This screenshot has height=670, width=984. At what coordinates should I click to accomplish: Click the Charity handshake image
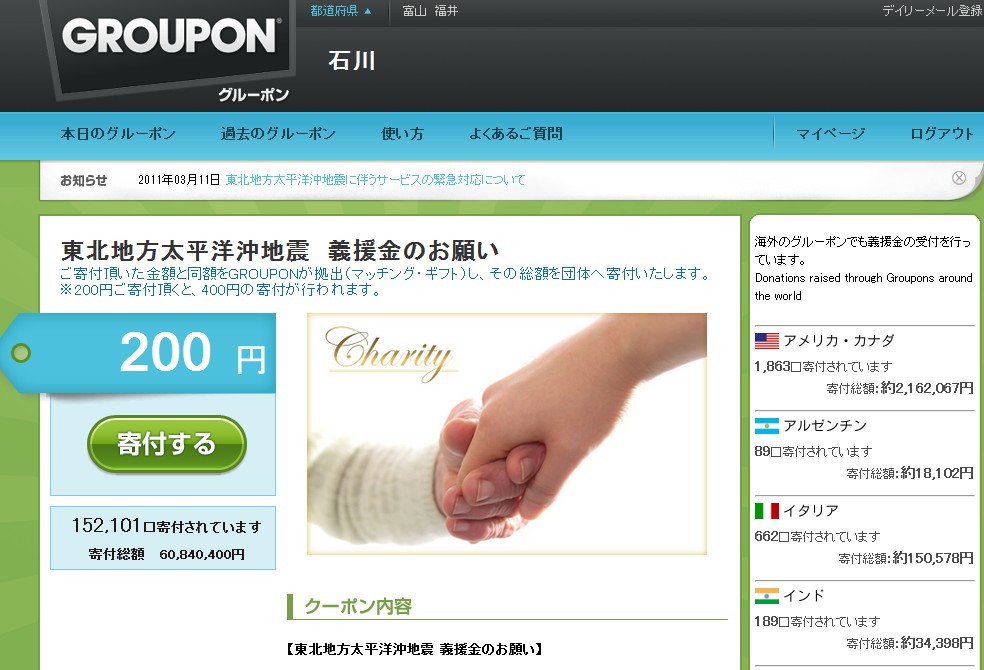click(x=507, y=434)
